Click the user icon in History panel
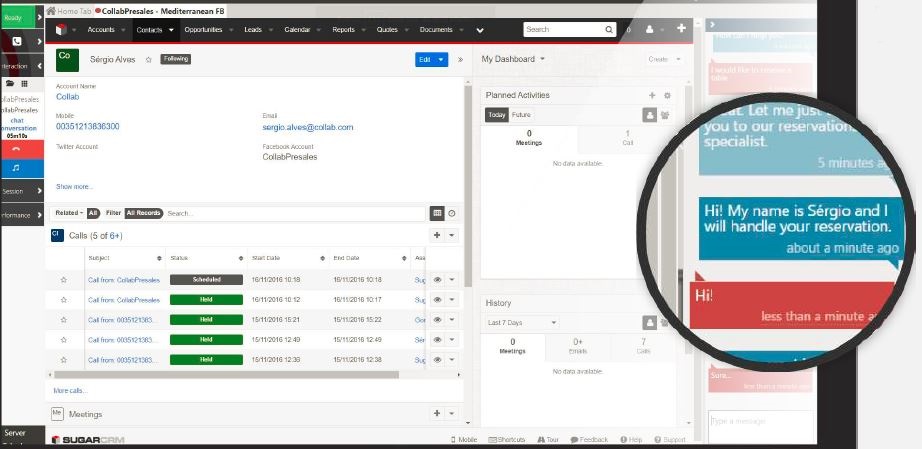This screenshot has height=449, width=922. (649, 322)
